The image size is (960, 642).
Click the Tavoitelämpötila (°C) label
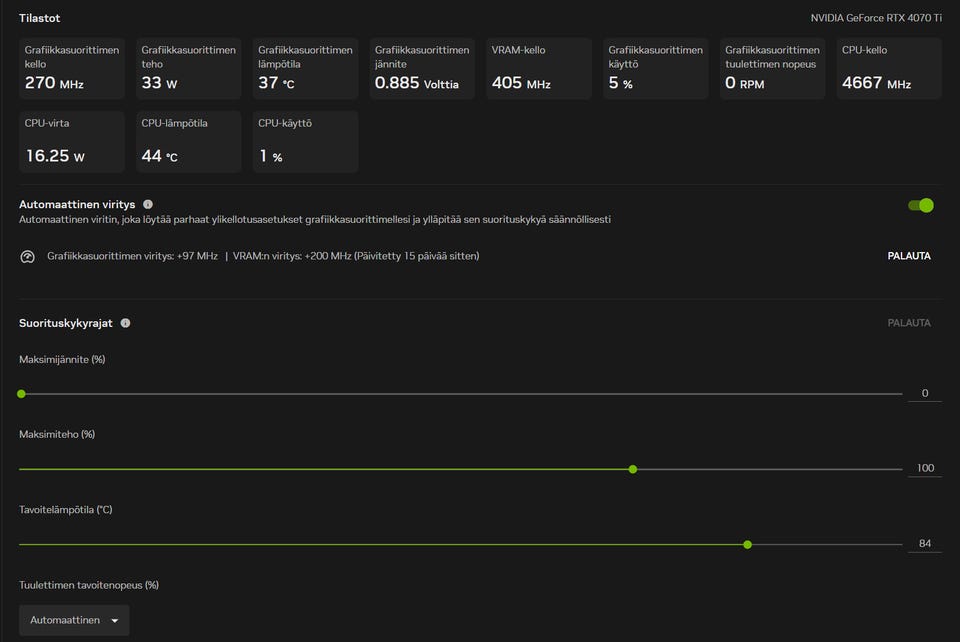tap(66, 509)
